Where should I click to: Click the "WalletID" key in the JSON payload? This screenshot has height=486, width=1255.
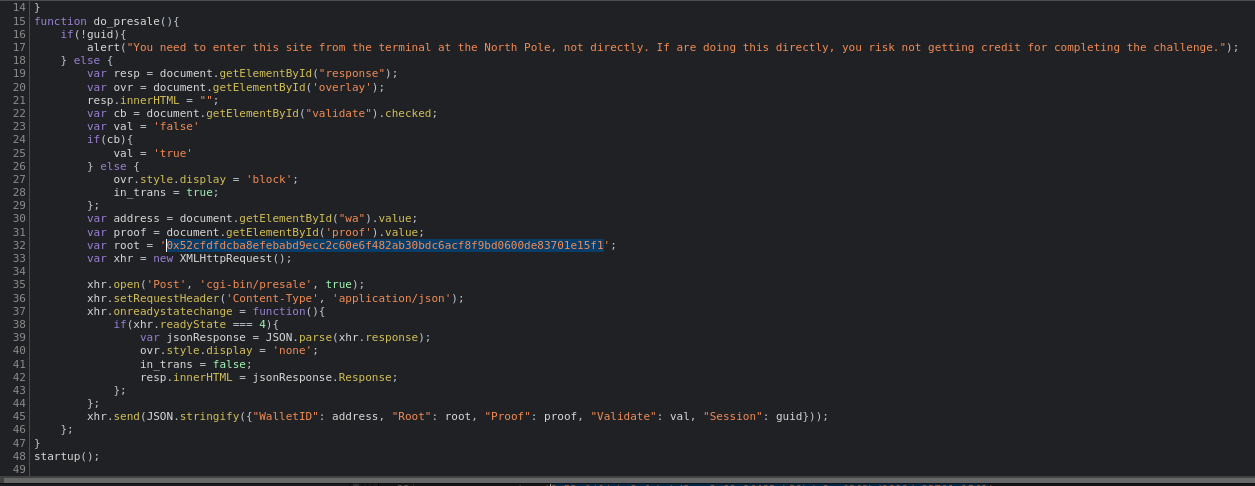[x=285, y=417]
